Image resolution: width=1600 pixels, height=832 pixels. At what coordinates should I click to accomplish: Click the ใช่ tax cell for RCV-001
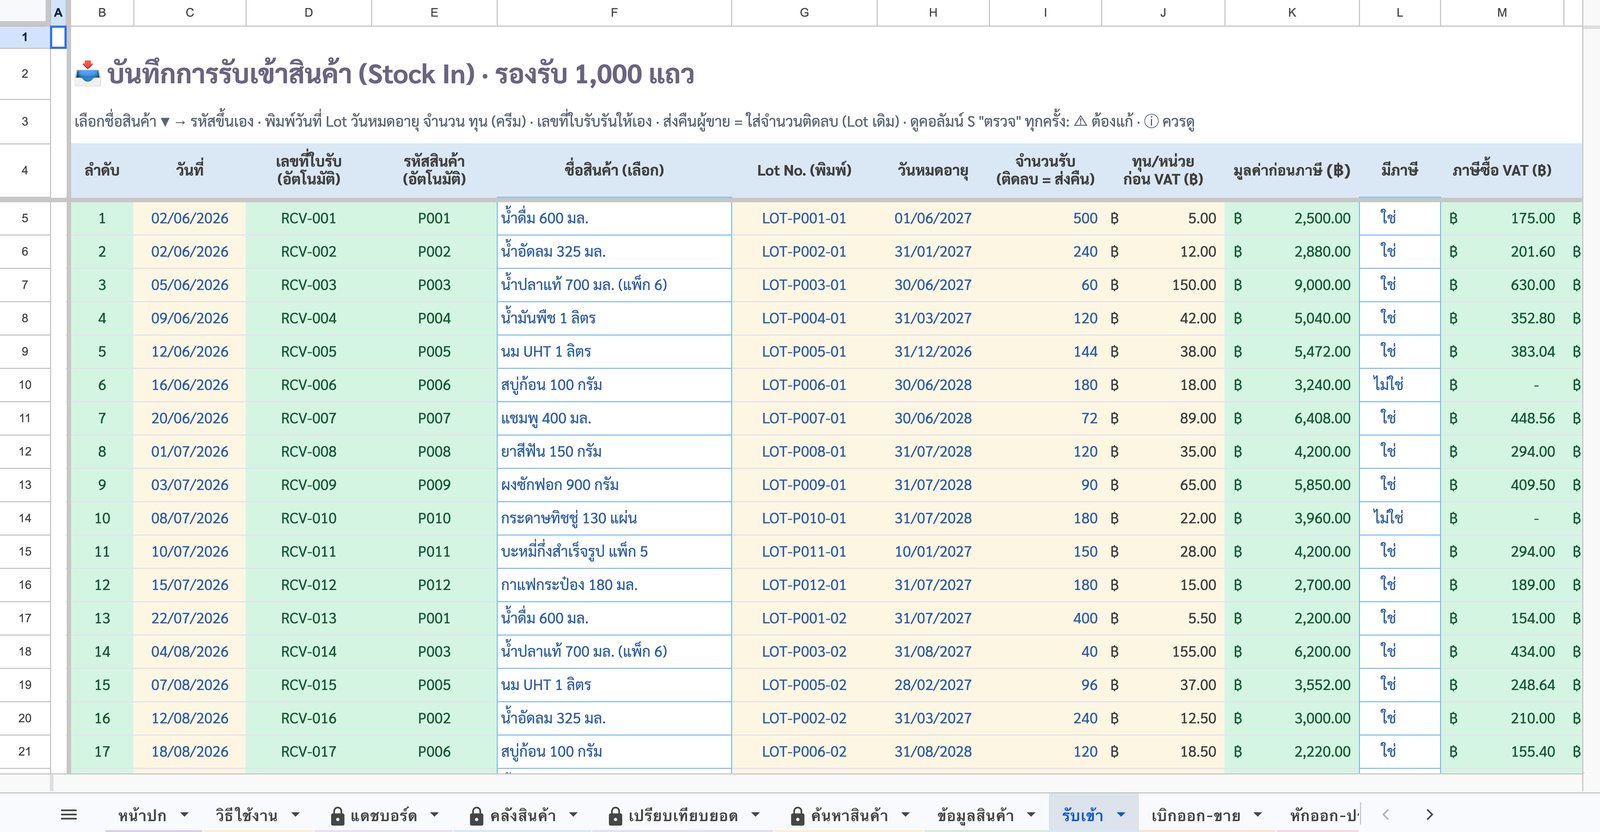(x=1399, y=218)
